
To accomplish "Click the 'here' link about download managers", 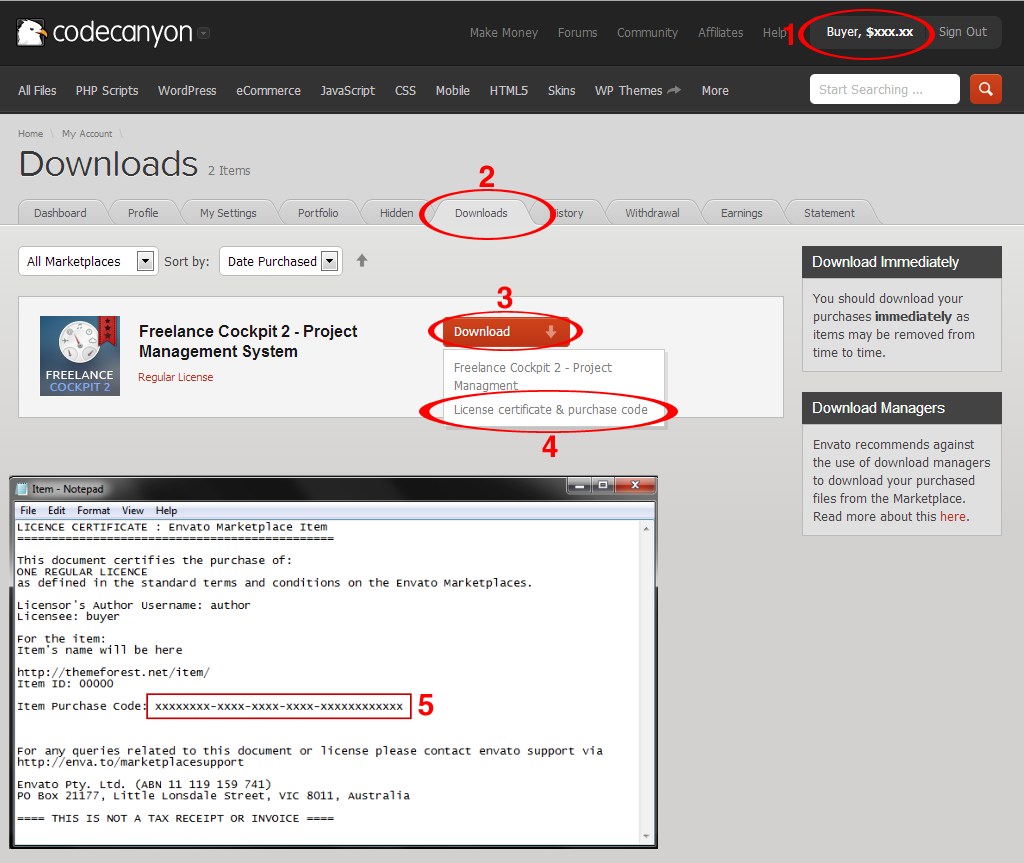I will tap(952, 517).
